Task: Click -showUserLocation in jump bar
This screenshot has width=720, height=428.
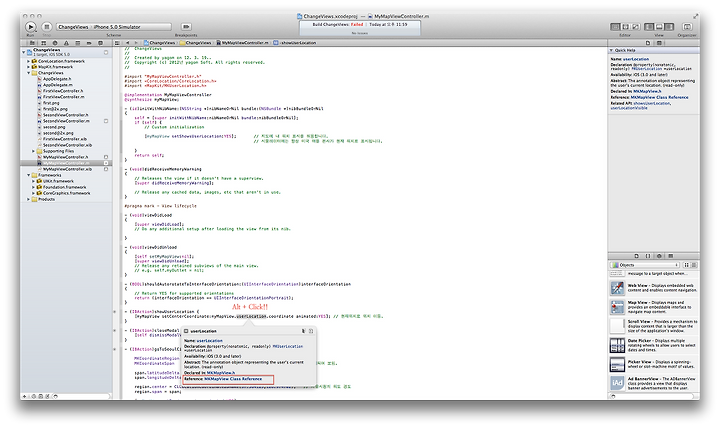Action: [x=295, y=43]
